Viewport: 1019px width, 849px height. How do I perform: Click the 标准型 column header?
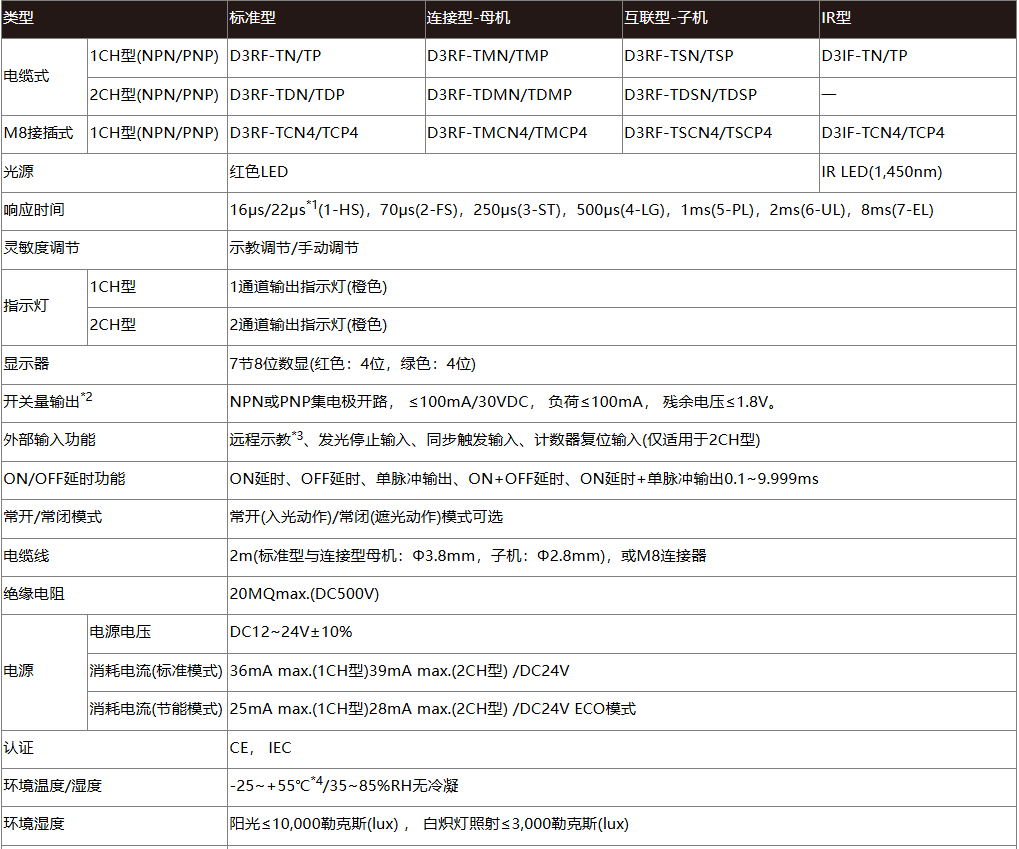250,19
